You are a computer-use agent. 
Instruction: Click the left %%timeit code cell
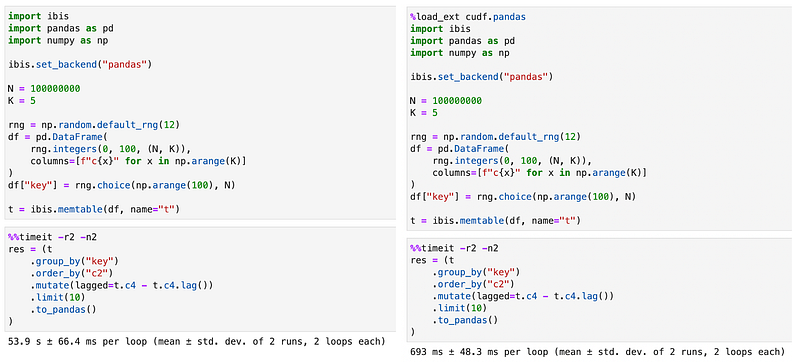coord(200,279)
